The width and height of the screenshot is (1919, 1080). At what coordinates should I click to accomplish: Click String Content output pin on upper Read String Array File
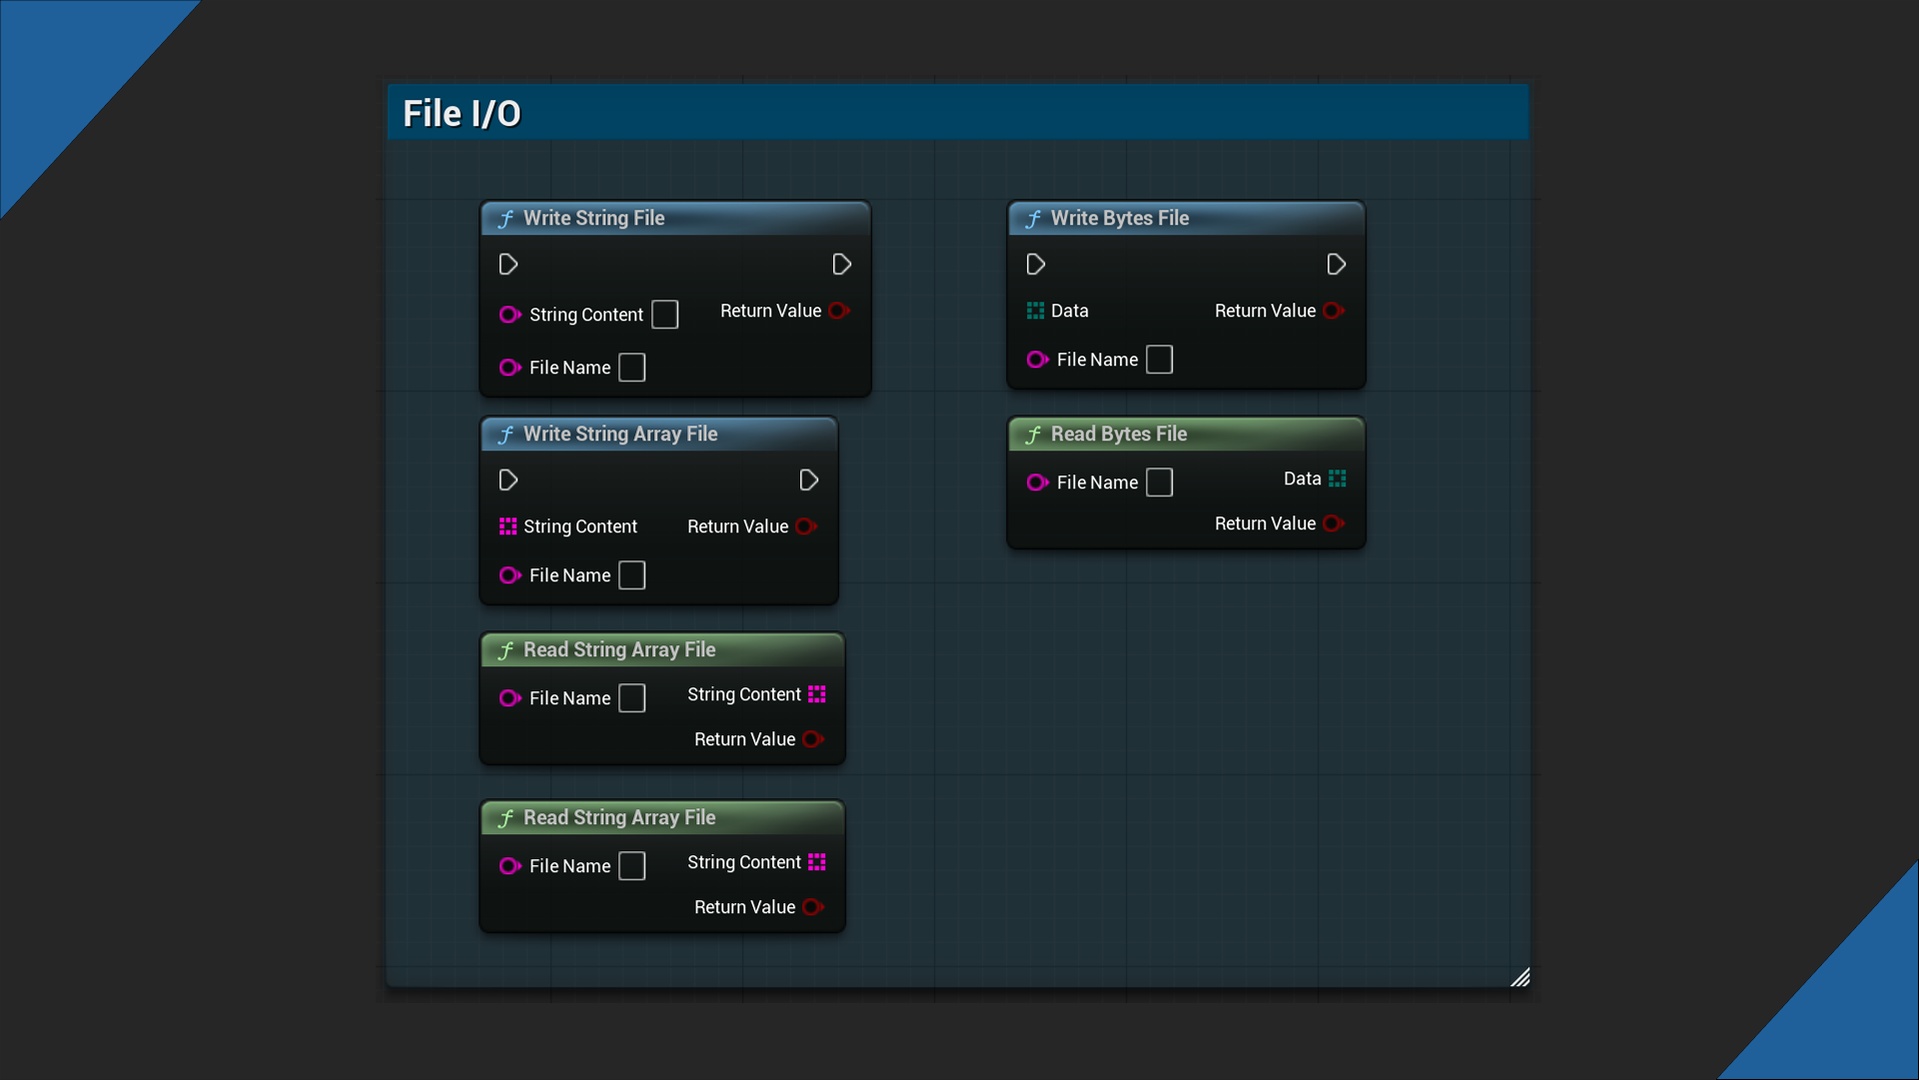[x=817, y=694]
